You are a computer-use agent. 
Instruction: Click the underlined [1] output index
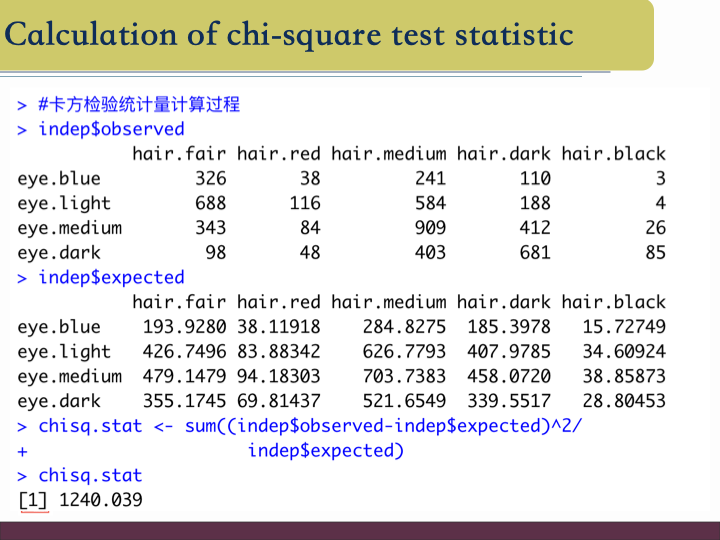[33, 500]
